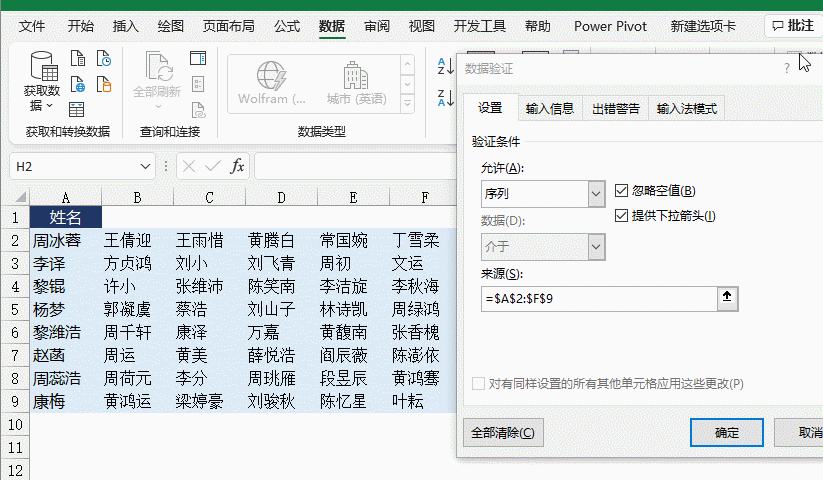823x480 pixels.
Task: Open the 文件 menu tab
Action: click(32, 26)
